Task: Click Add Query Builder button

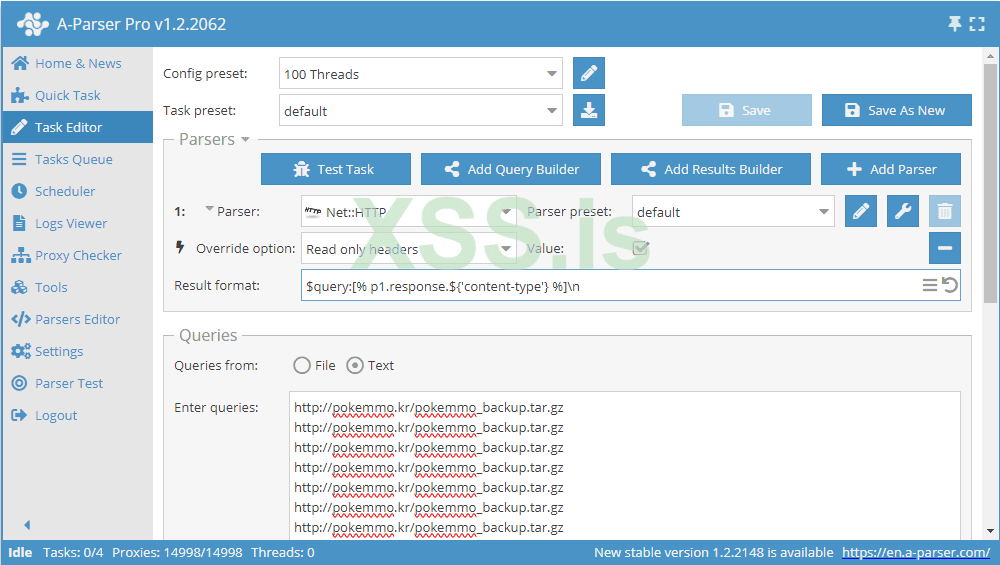Action: [511, 169]
